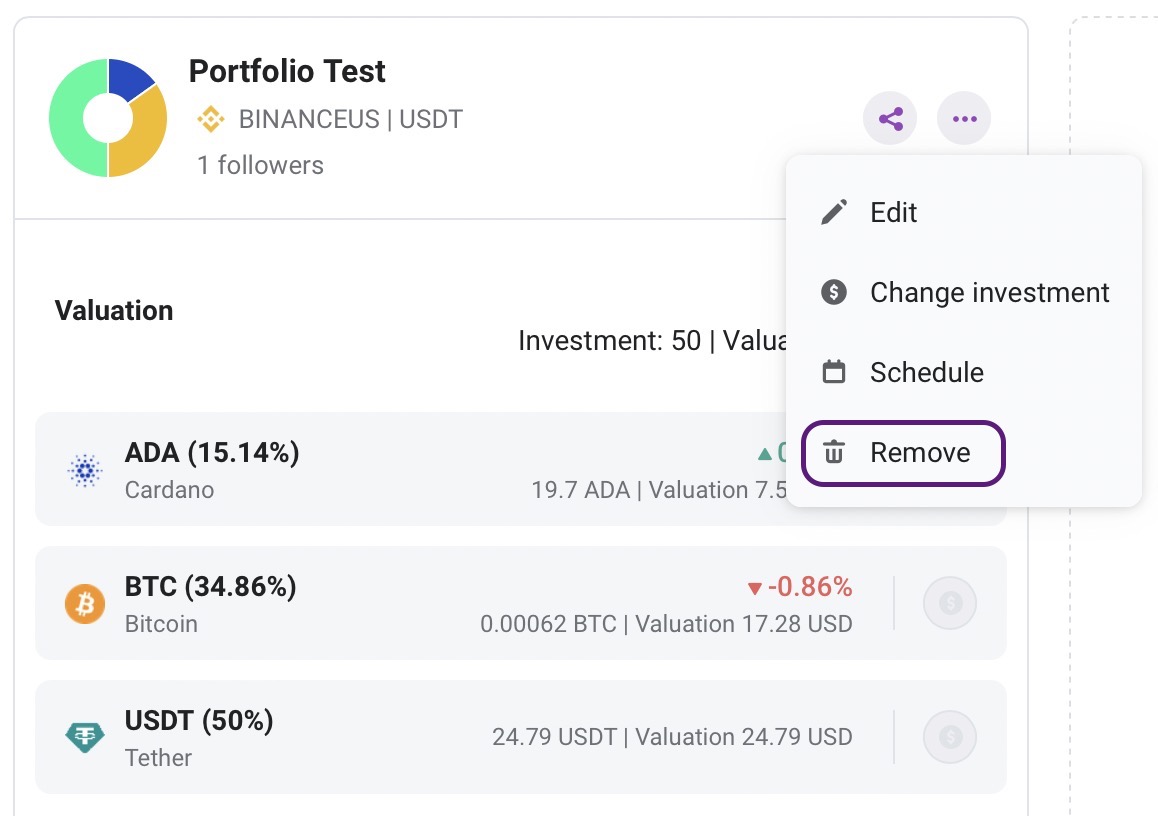Click Remove in the options menu

click(x=903, y=453)
